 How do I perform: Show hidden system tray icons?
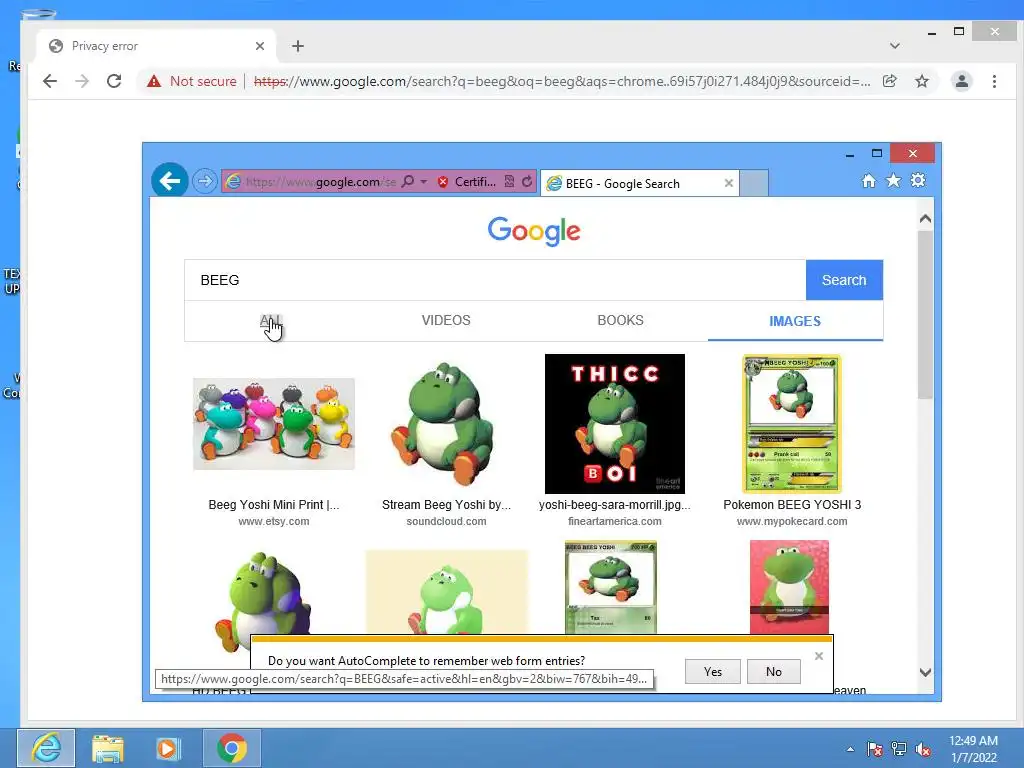point(850,749)
